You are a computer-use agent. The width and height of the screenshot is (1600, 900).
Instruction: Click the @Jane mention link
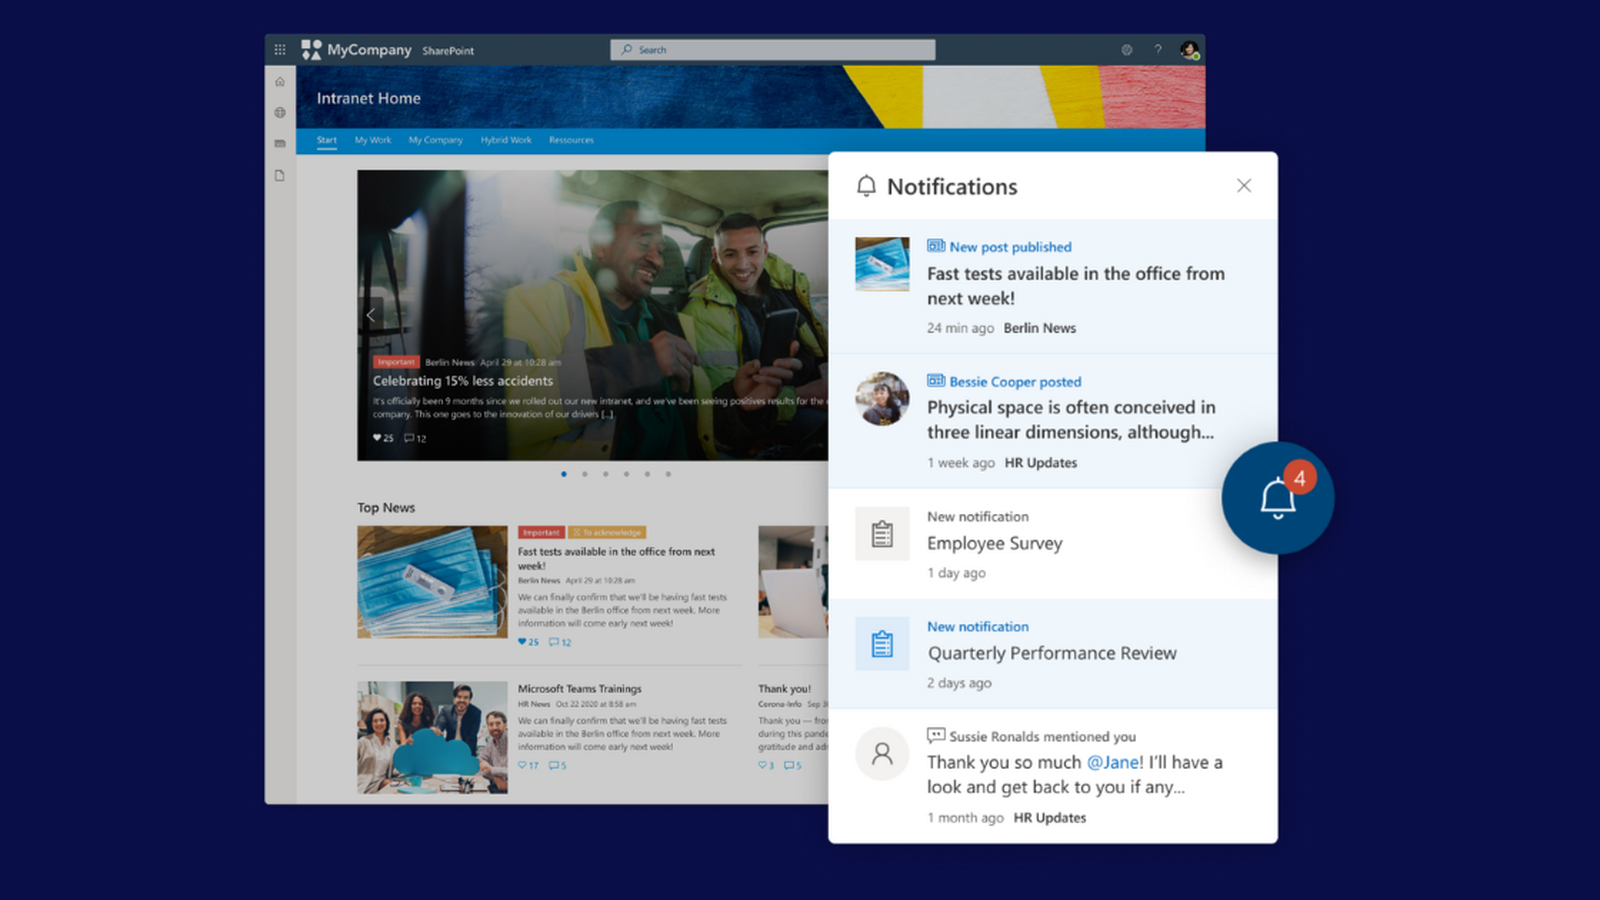[1114, 762]
